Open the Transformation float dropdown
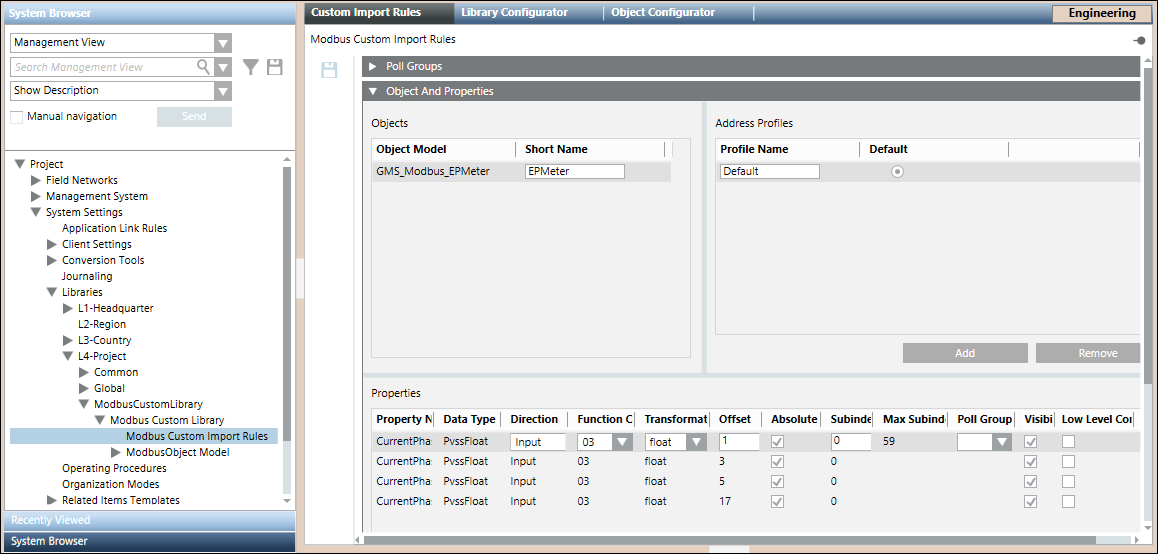This screenshot has width=1158, height=554. pyautogui.click(x=696, y=442)
